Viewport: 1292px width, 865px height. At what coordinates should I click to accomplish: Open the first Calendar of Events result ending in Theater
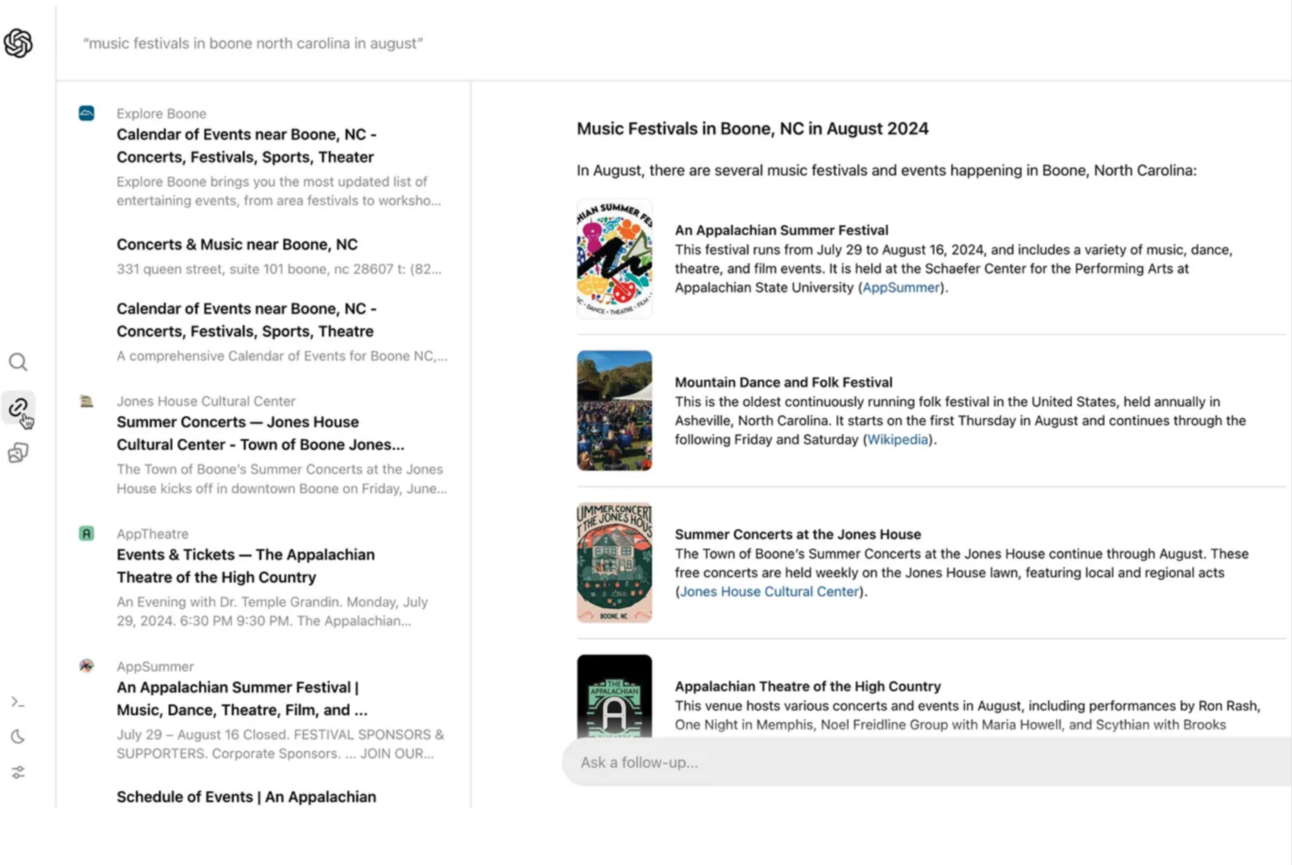point(246,146)
